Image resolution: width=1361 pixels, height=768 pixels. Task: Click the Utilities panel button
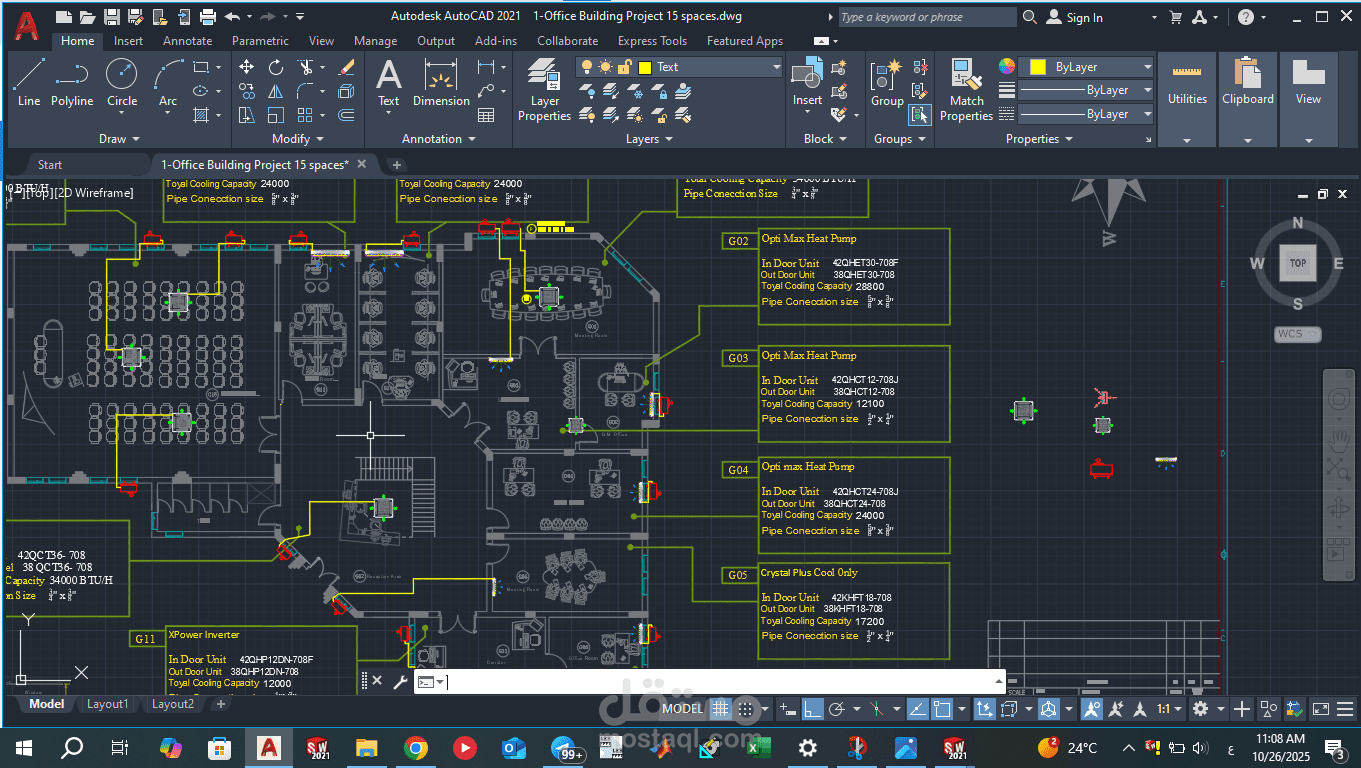point(1187,99)
